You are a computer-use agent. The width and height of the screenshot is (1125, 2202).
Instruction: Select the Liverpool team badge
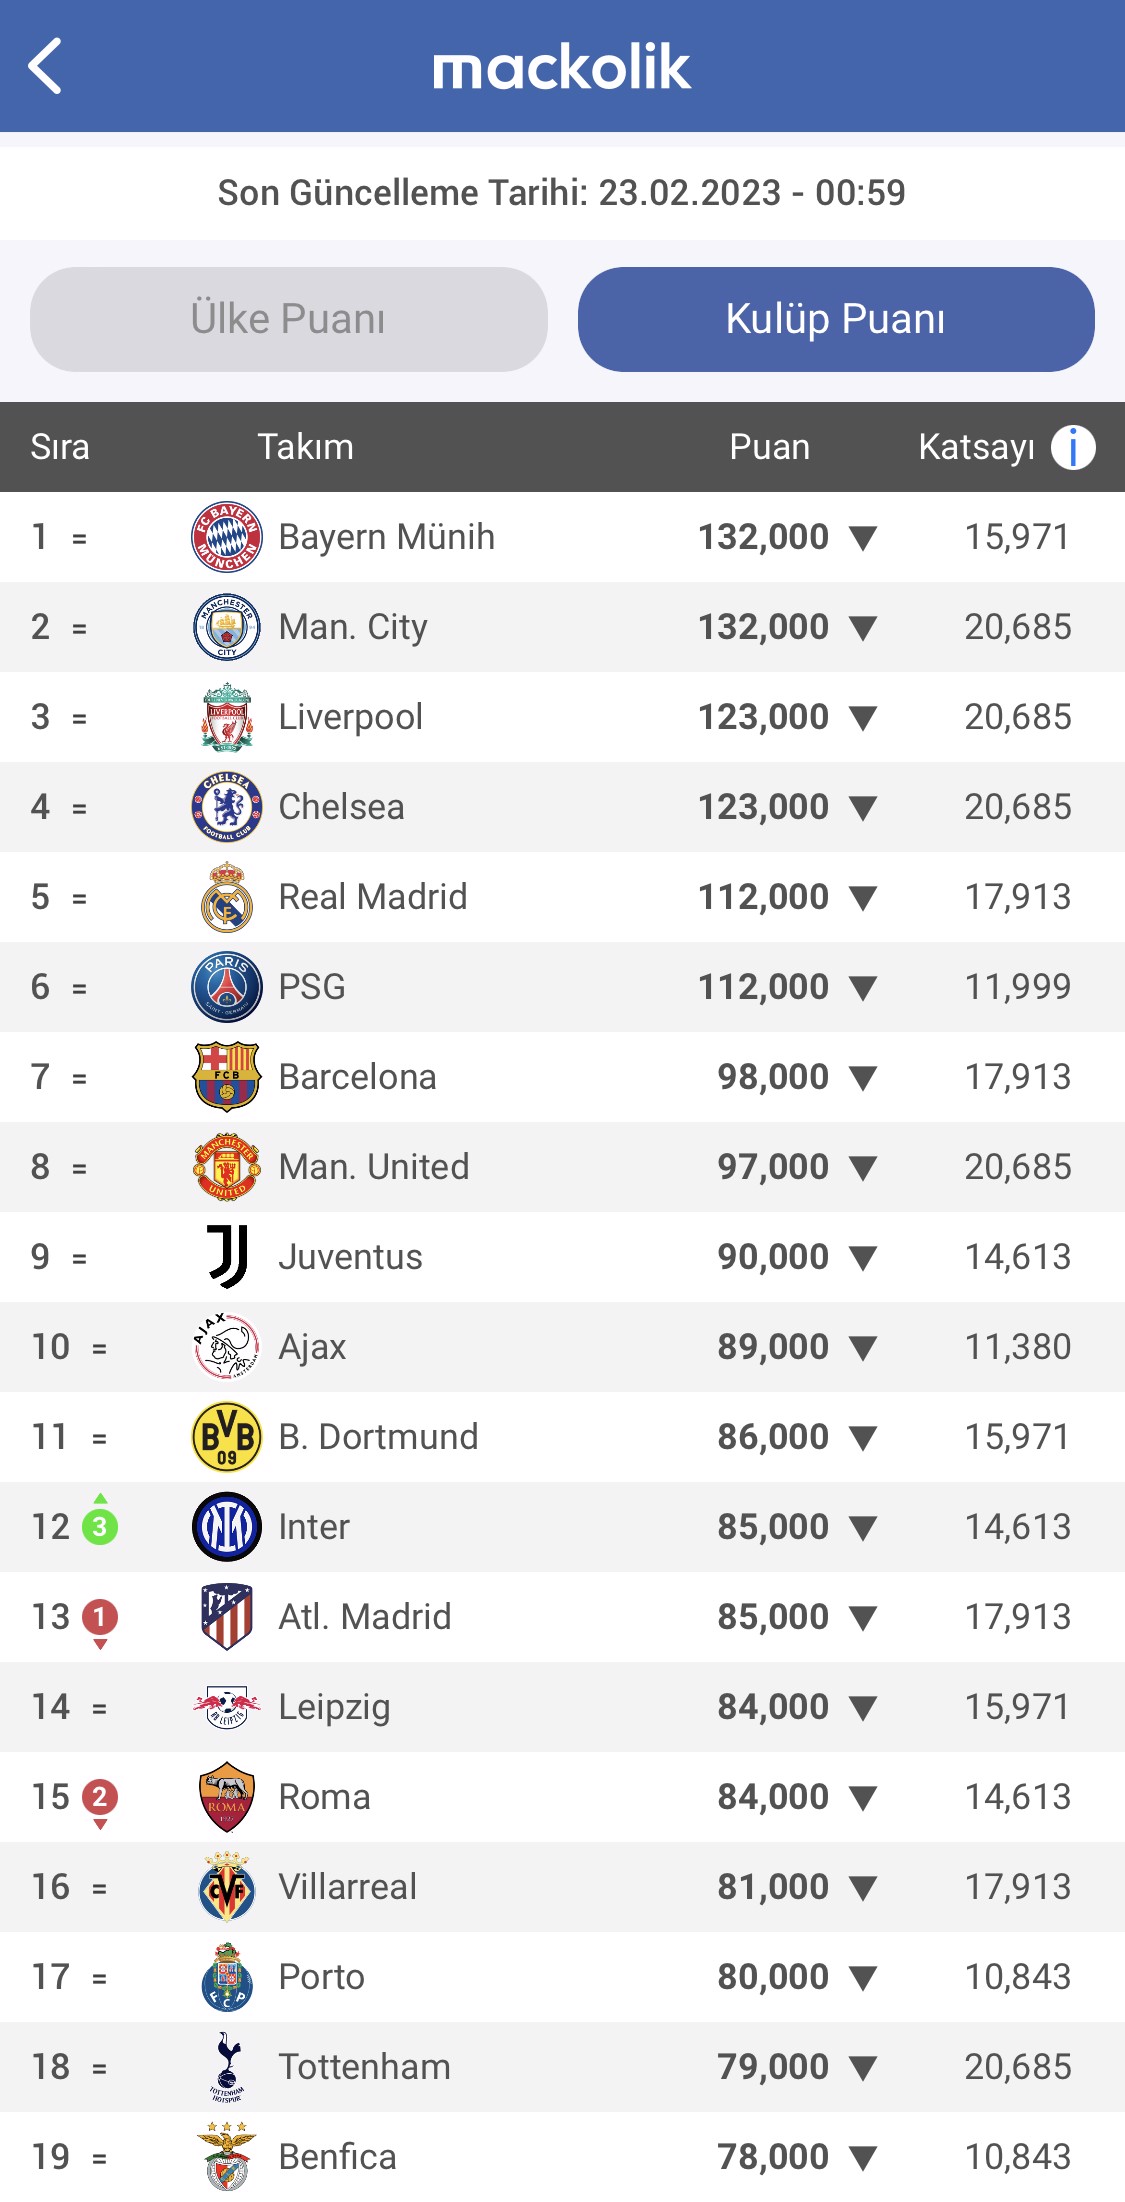(x=226, y=716)
